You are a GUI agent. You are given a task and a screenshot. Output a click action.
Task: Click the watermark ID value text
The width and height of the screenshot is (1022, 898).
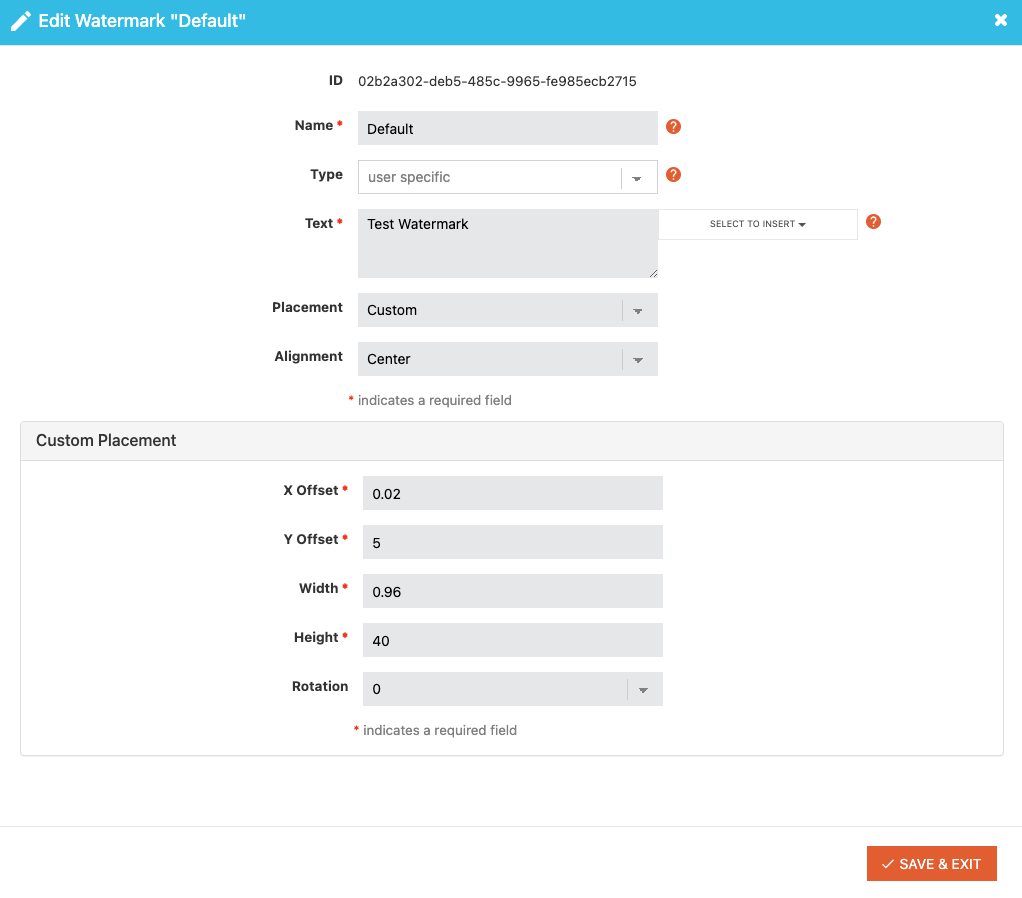pyautogui.click(x=497, y=81)
